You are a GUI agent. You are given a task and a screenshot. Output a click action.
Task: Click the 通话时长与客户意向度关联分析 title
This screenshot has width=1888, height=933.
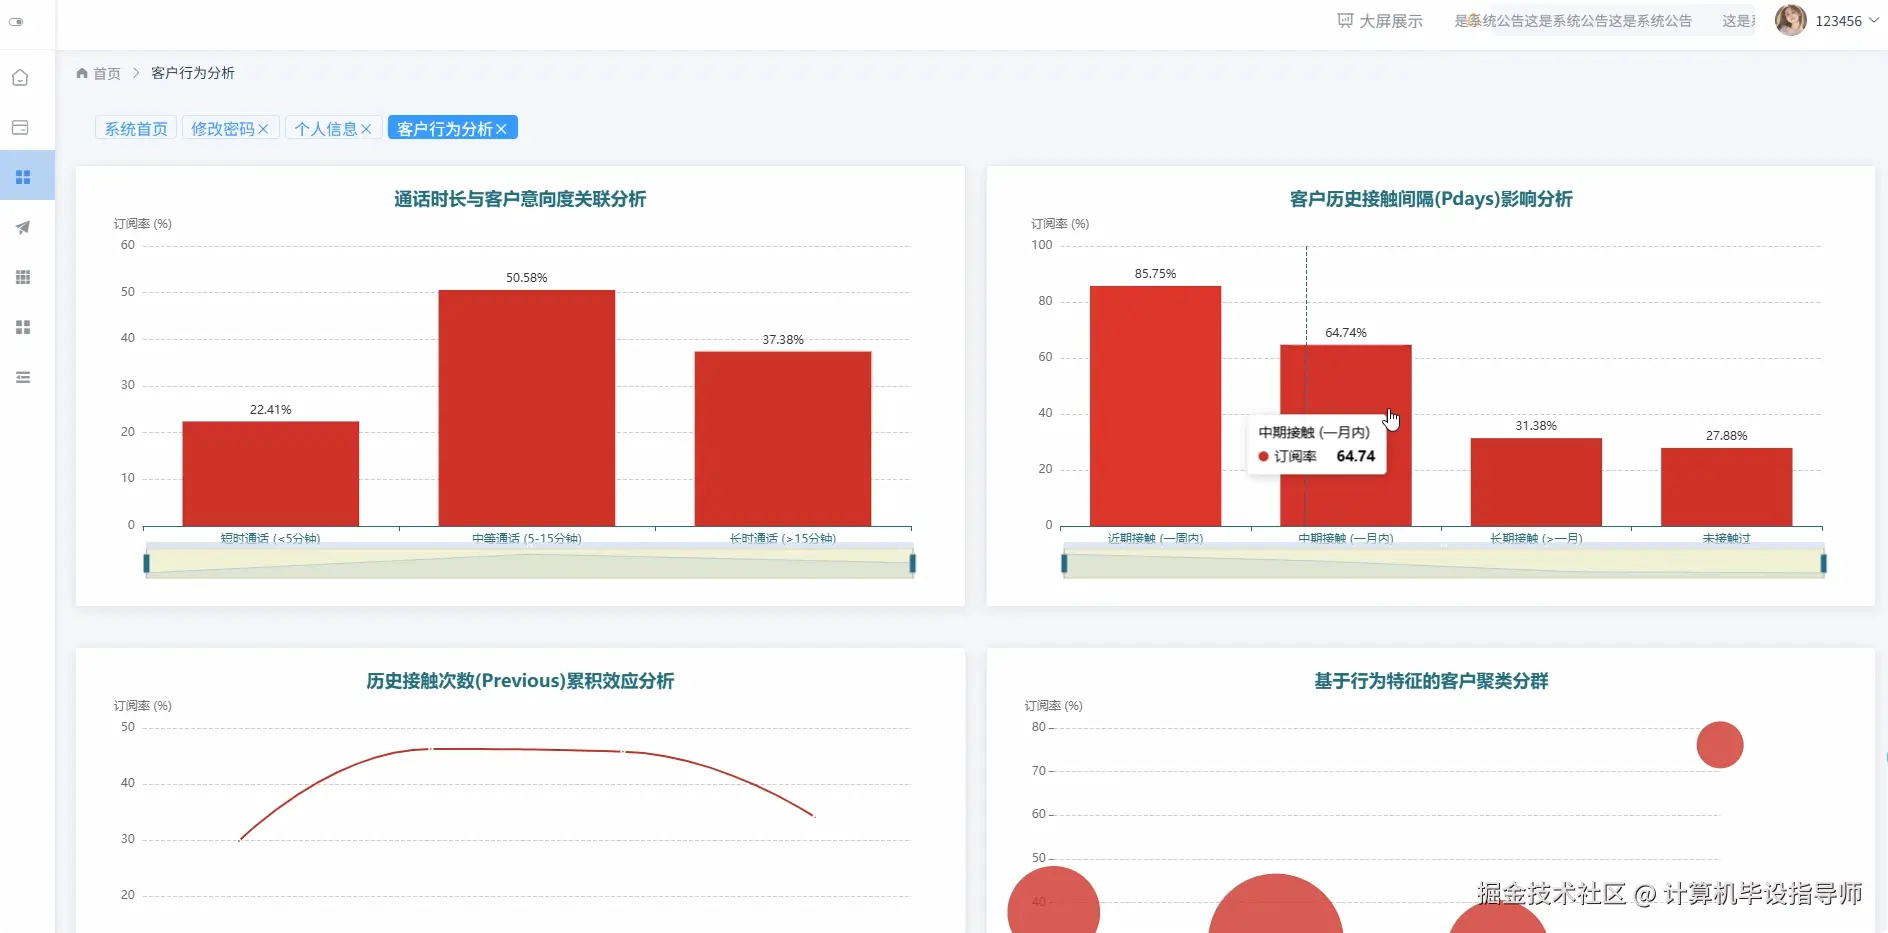(x=520, y=199)
